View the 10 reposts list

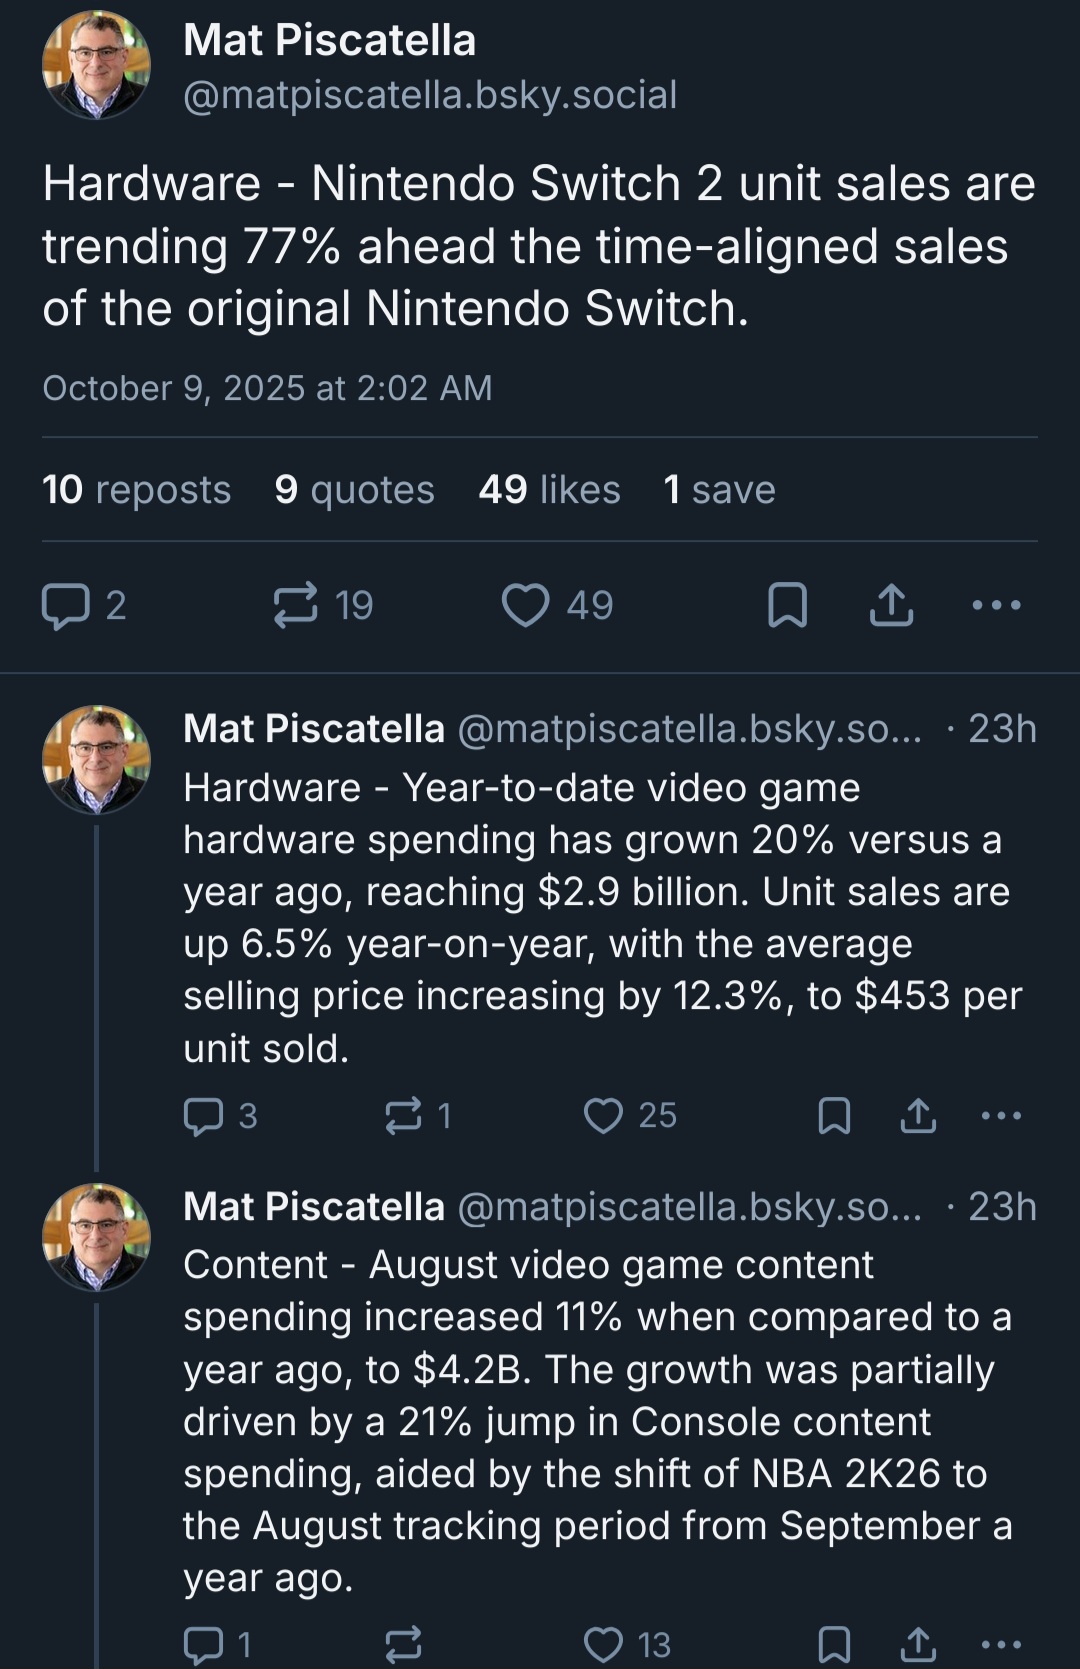(x=136, y=490)
